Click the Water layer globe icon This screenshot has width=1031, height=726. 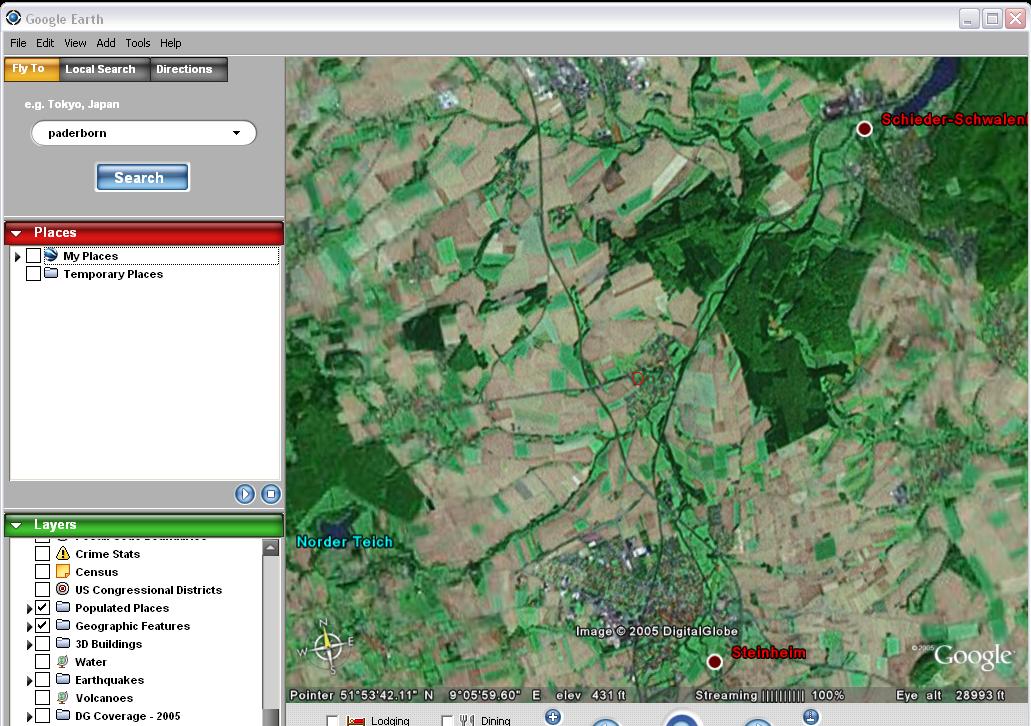click(x=63, y=661)
